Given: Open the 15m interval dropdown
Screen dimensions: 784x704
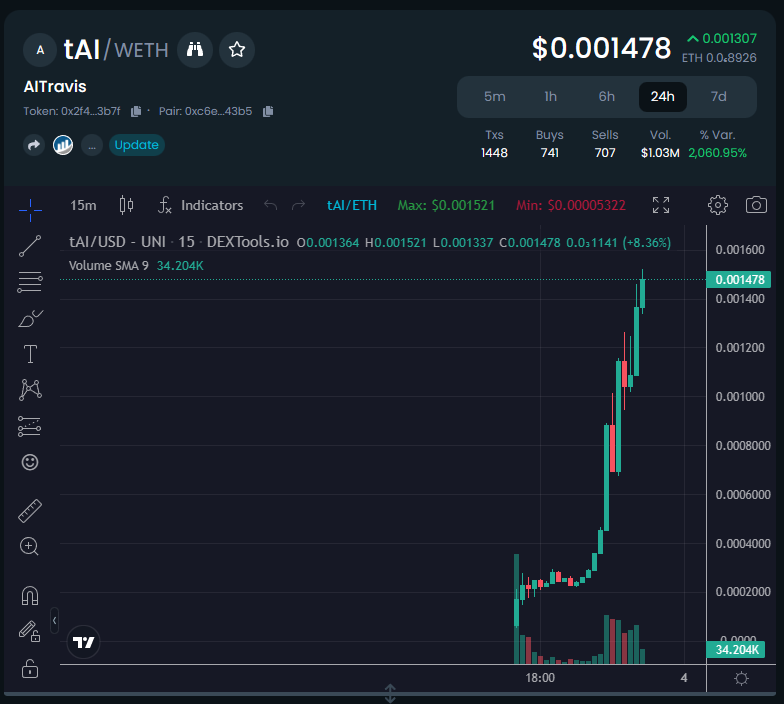Looking at the screenshot, I should pyautogui.click(x=83, y=205).
